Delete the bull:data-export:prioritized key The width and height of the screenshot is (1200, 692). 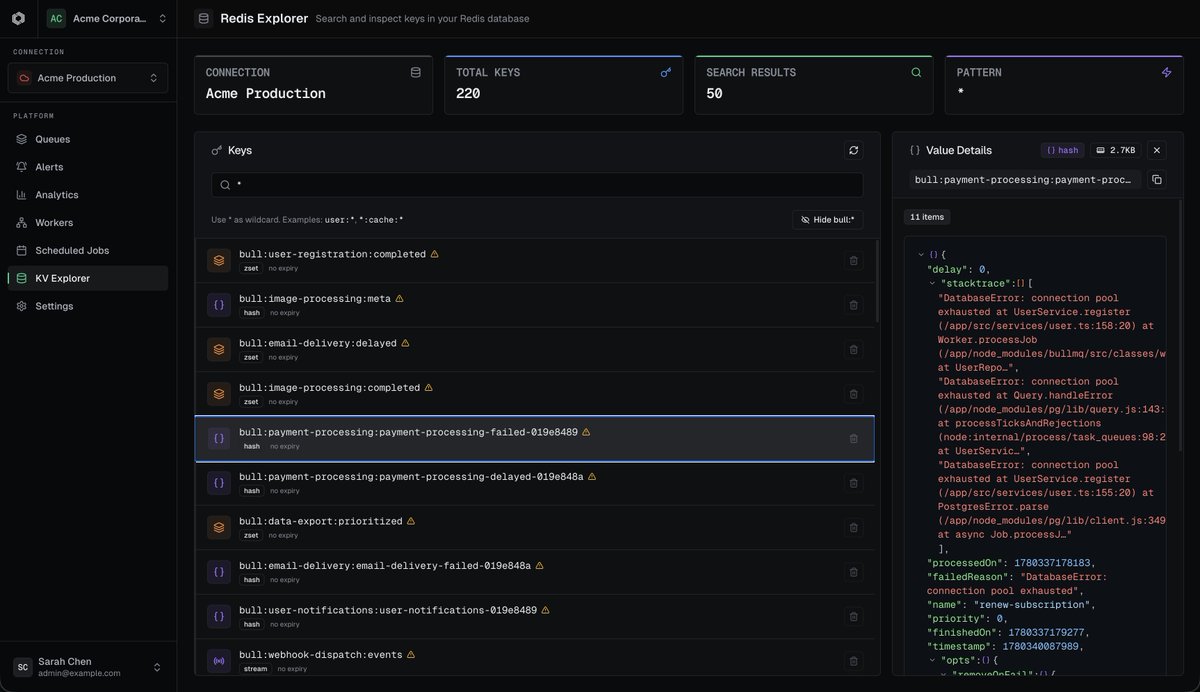pos(853,527)
